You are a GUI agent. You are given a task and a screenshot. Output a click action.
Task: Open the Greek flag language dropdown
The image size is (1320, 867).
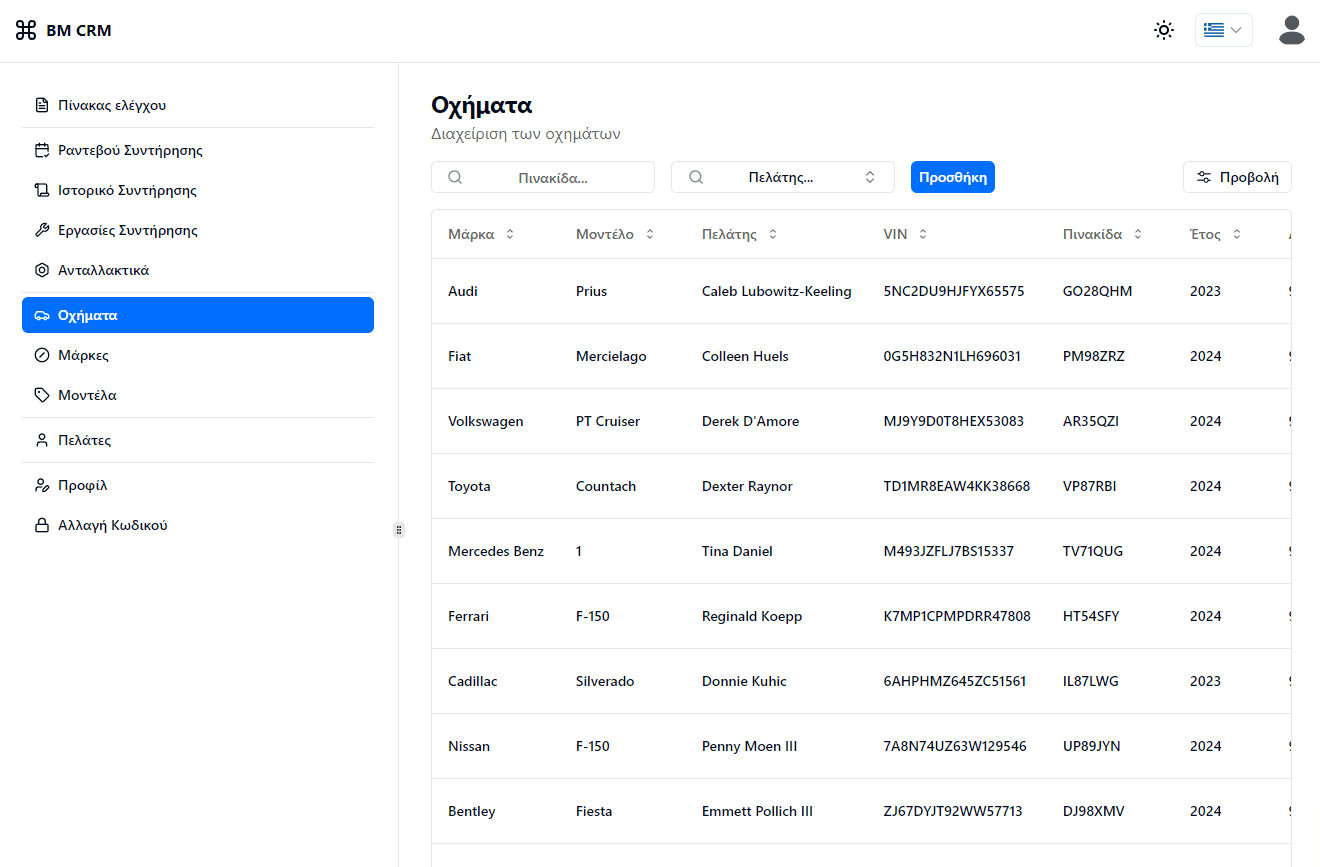click(1224, 30)
